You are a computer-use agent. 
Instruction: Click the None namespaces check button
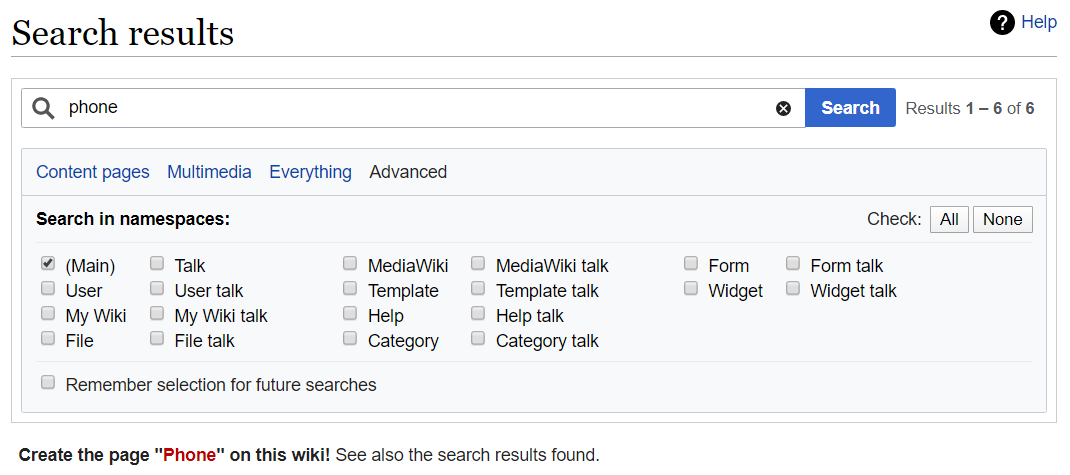coord(1002,220)
